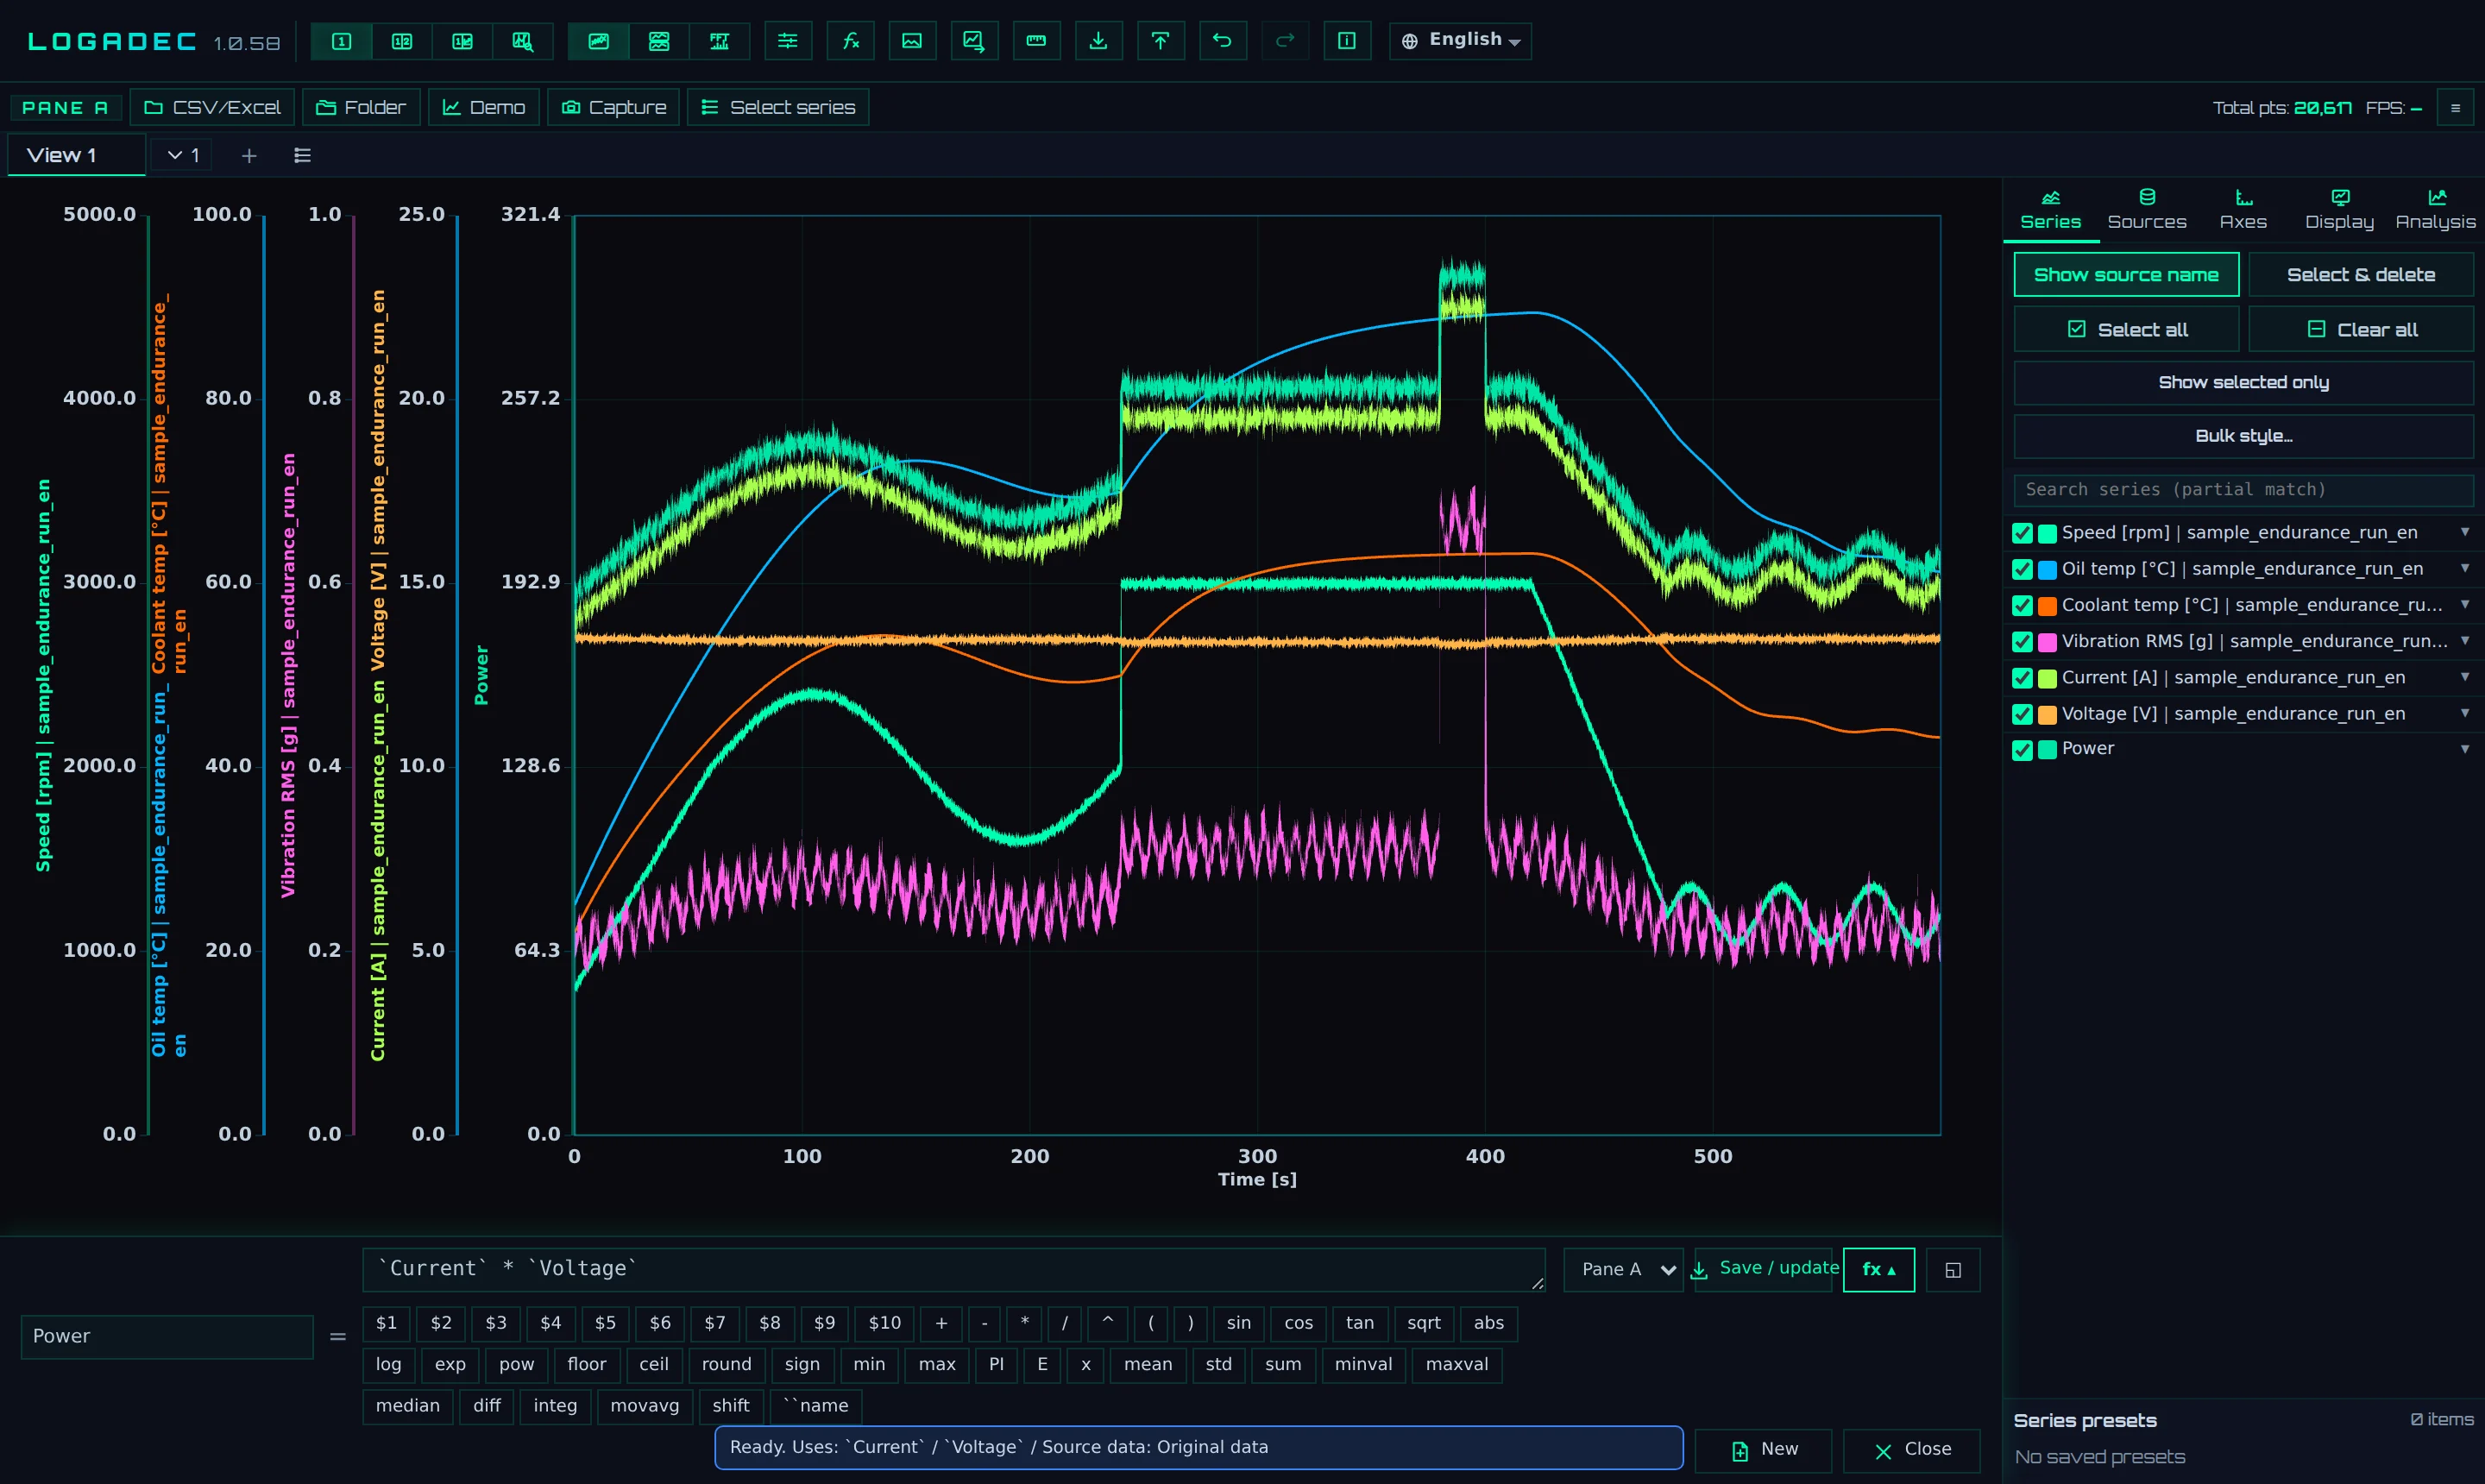Uncheck Current [A] series checkbox
The image size is (2485, 1484).
[x=2022, y=678]
